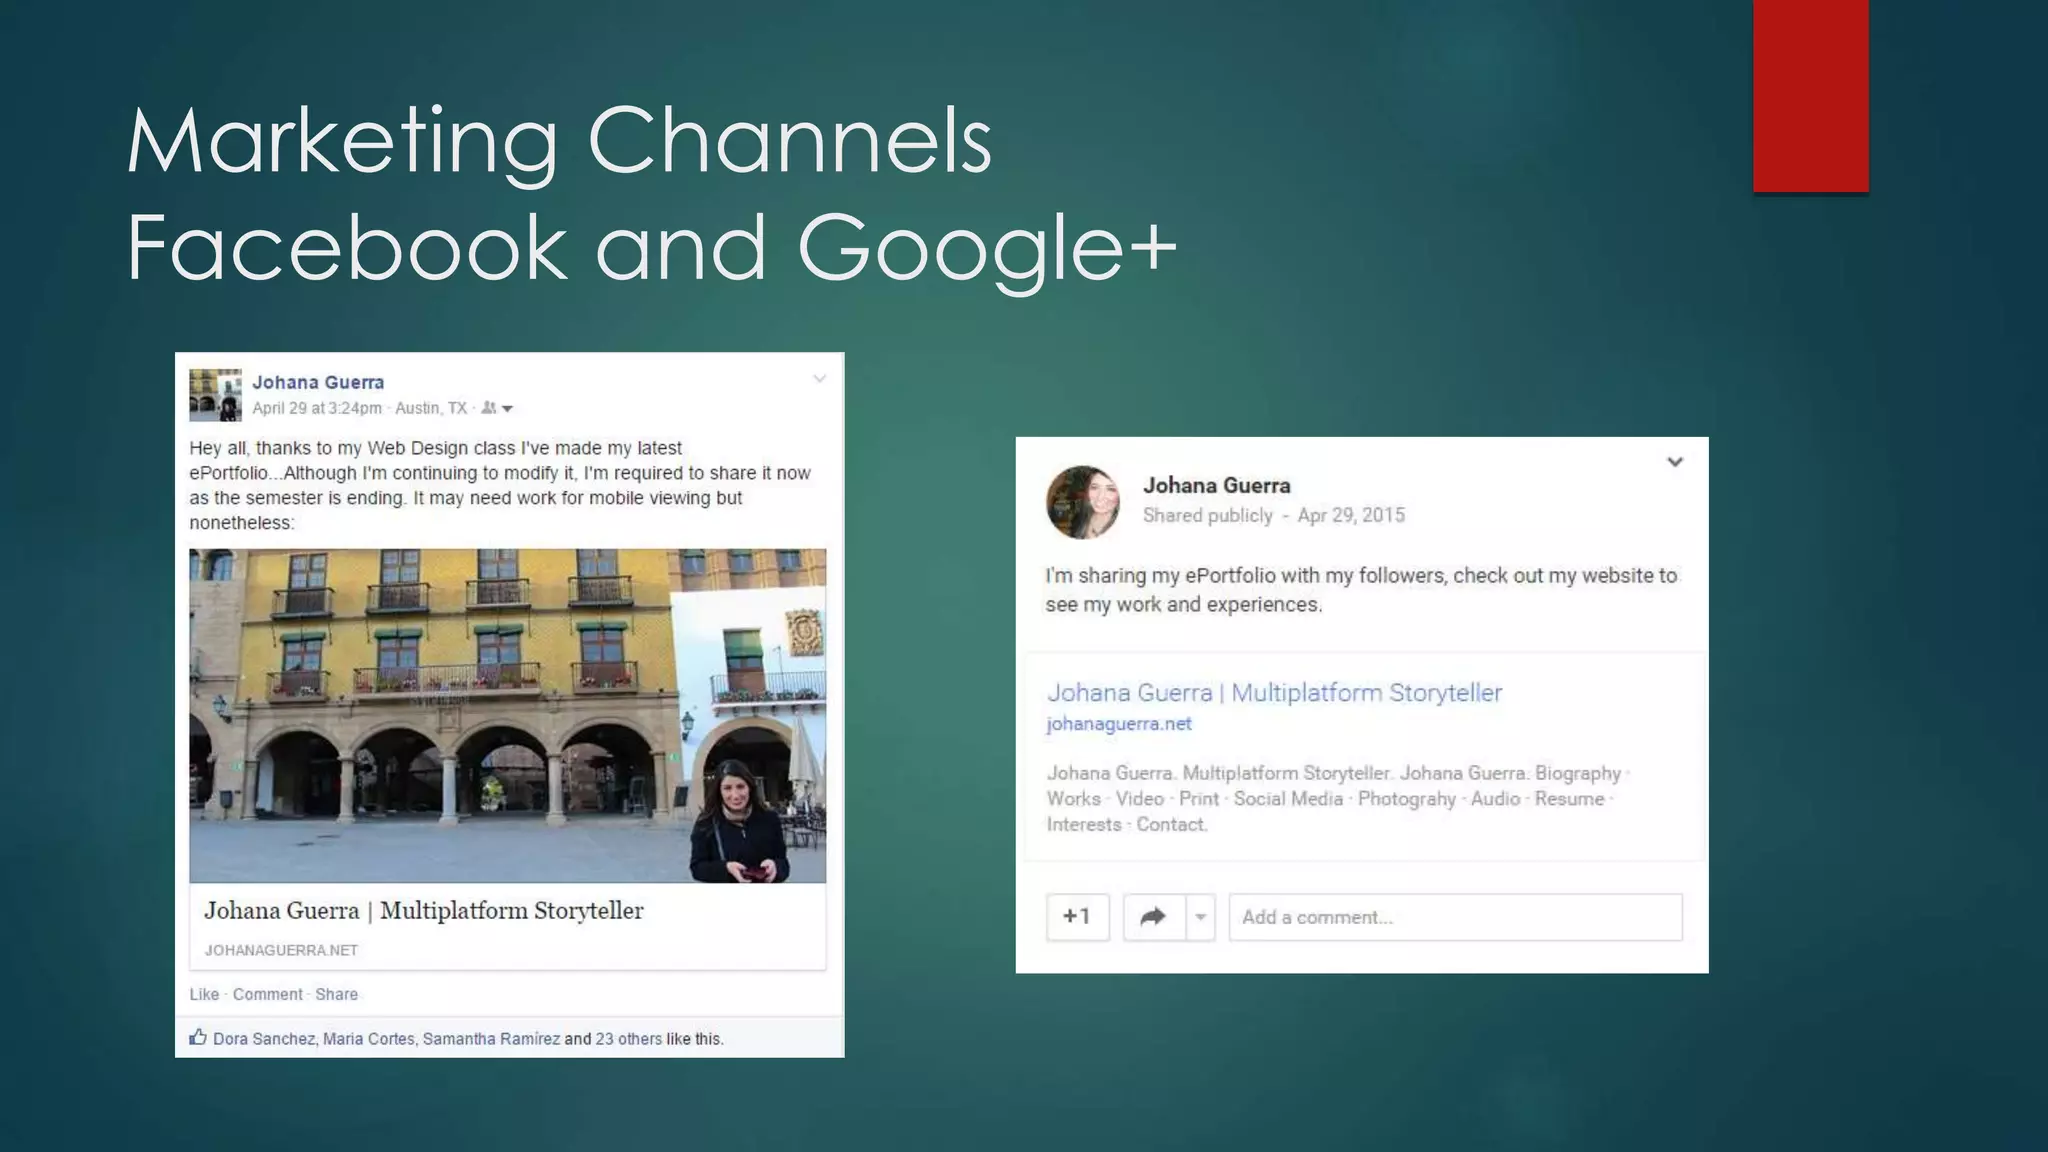Open the Facebook post options chevron
Image resolution: width=2048 pixels, height=1152 pixels.
[819, 379]
